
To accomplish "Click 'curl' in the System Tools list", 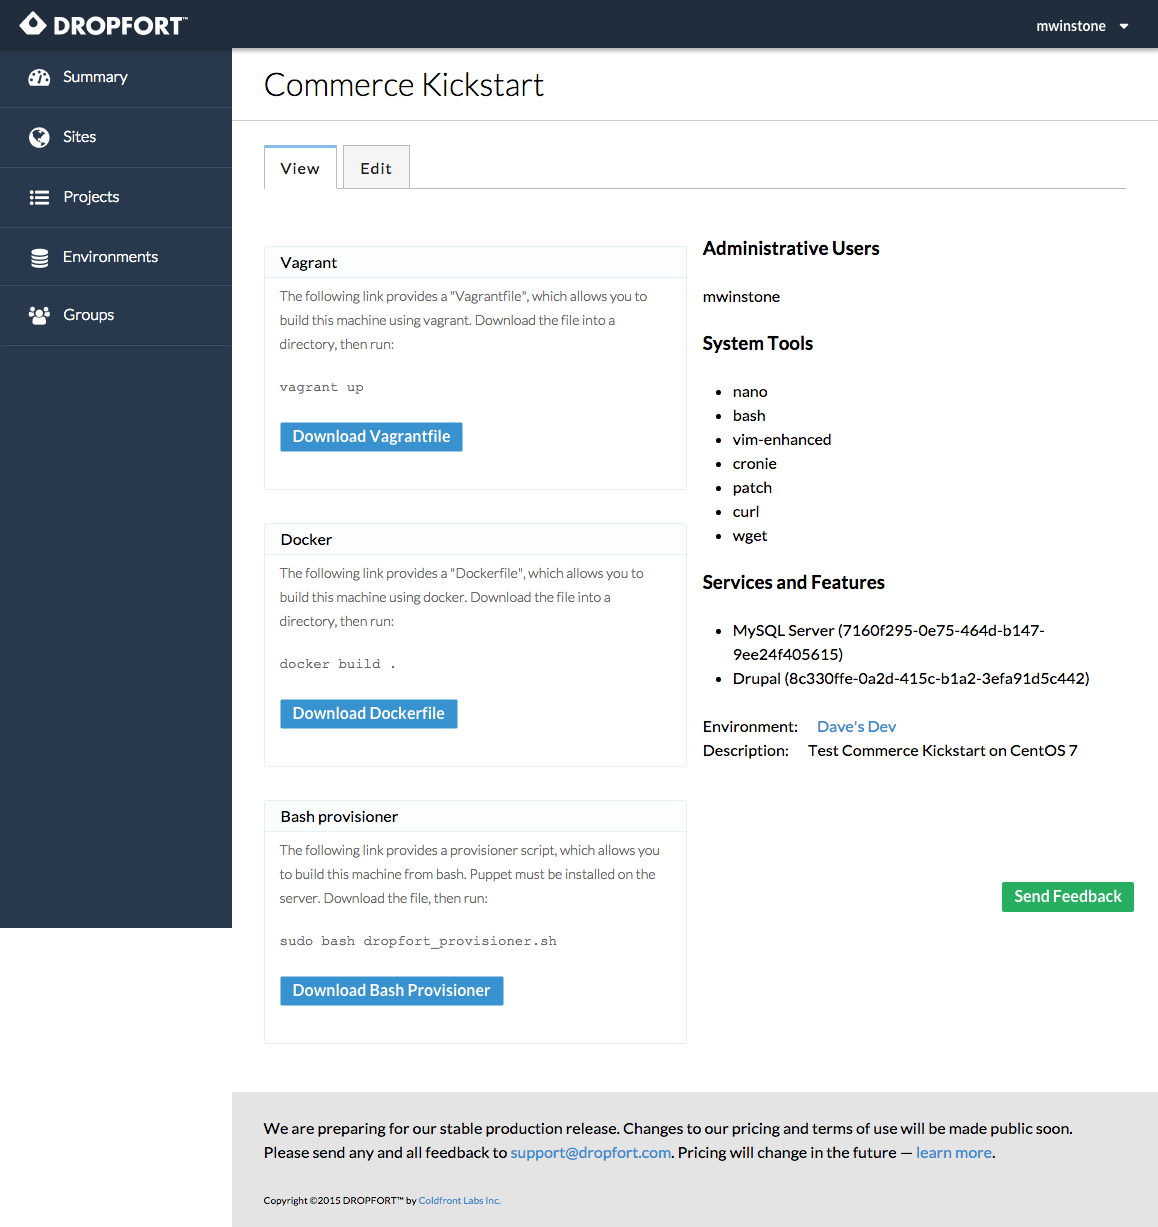I will click(x=746, y=512).
